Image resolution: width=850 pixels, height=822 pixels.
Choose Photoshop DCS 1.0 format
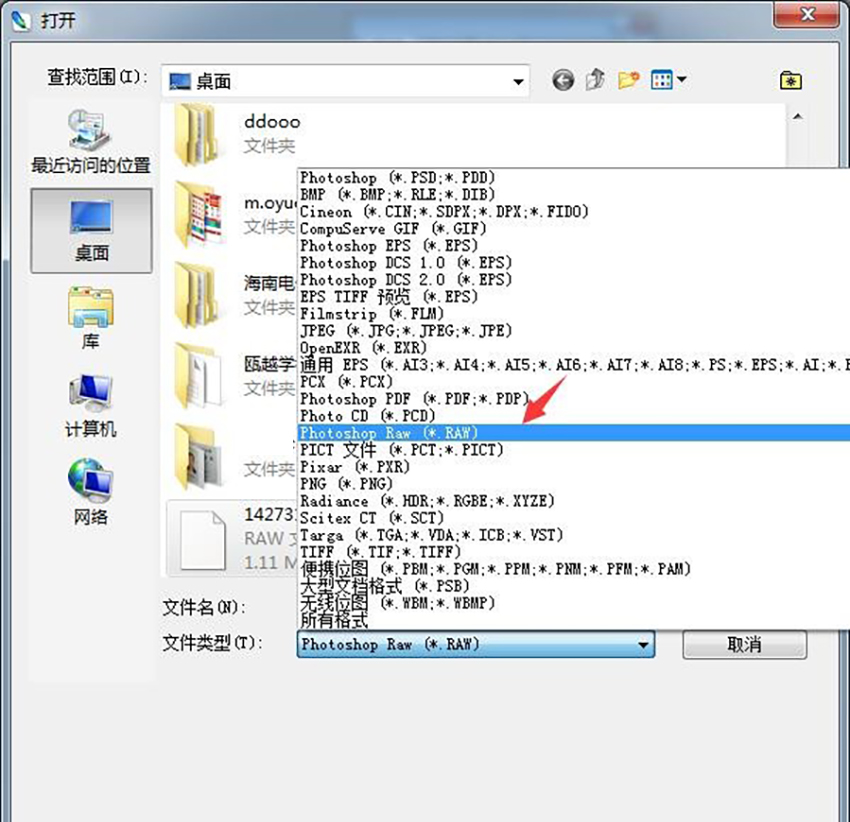(574, 262)
